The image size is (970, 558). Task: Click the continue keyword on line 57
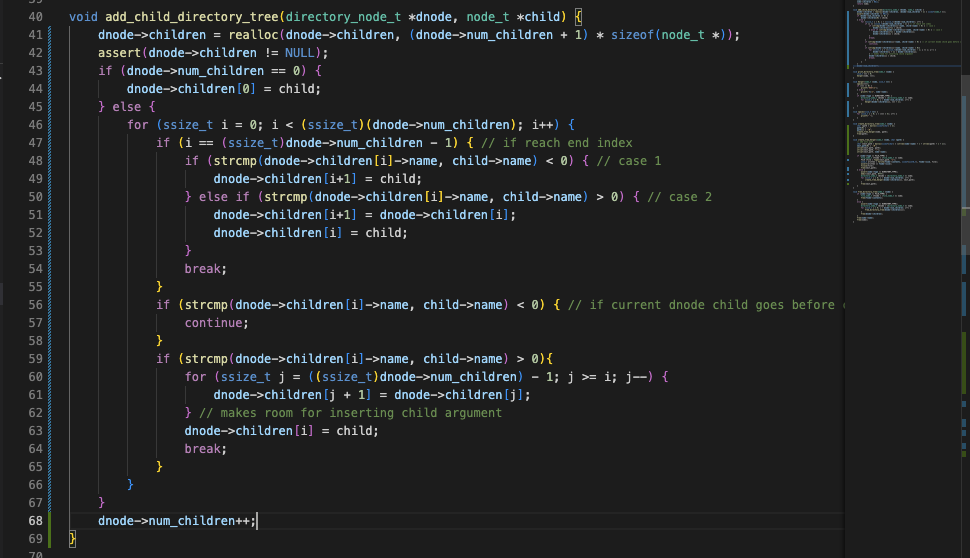point(216,323)
